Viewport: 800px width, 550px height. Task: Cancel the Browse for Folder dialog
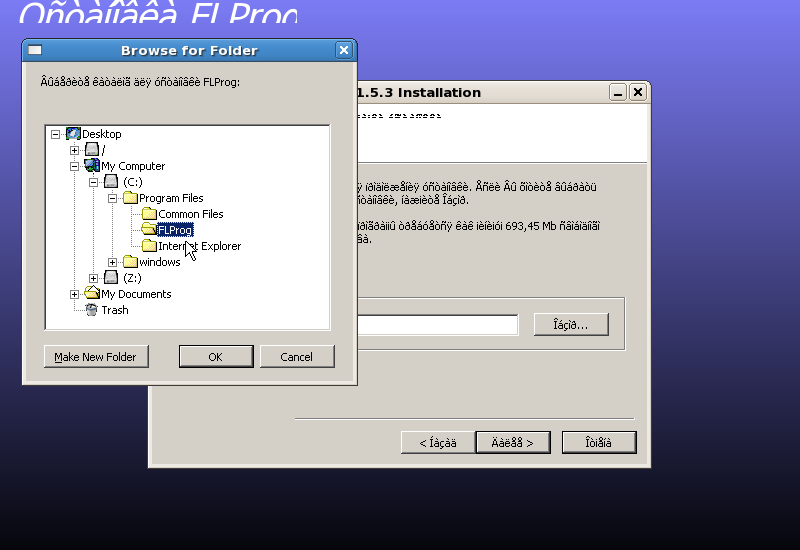tap(297, 357)
